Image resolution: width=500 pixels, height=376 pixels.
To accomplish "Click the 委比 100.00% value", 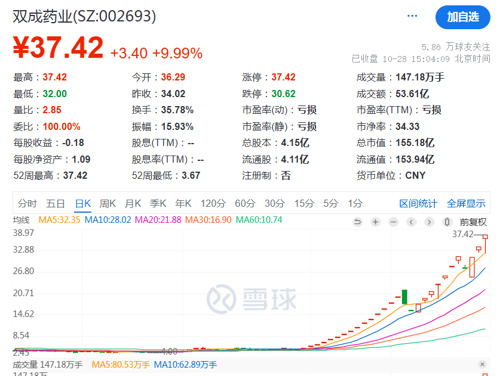I will [x=61, y=127].
